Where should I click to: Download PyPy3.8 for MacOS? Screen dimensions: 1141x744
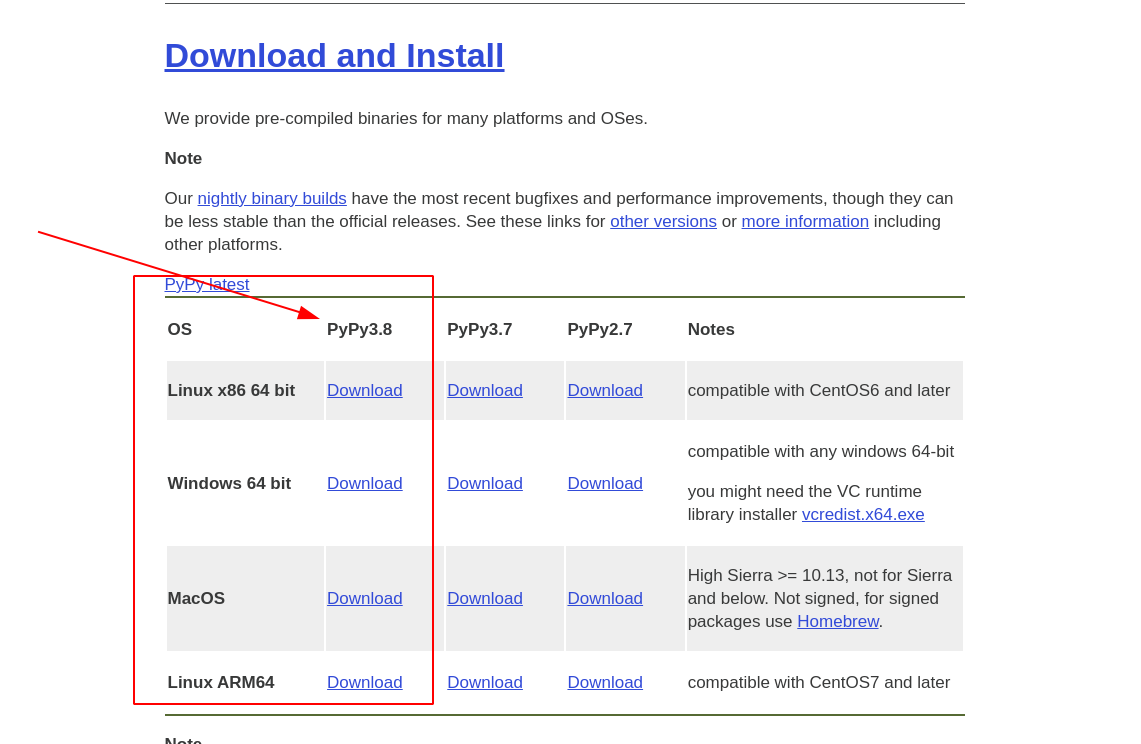pyautogui.click(x=365, y=599)
